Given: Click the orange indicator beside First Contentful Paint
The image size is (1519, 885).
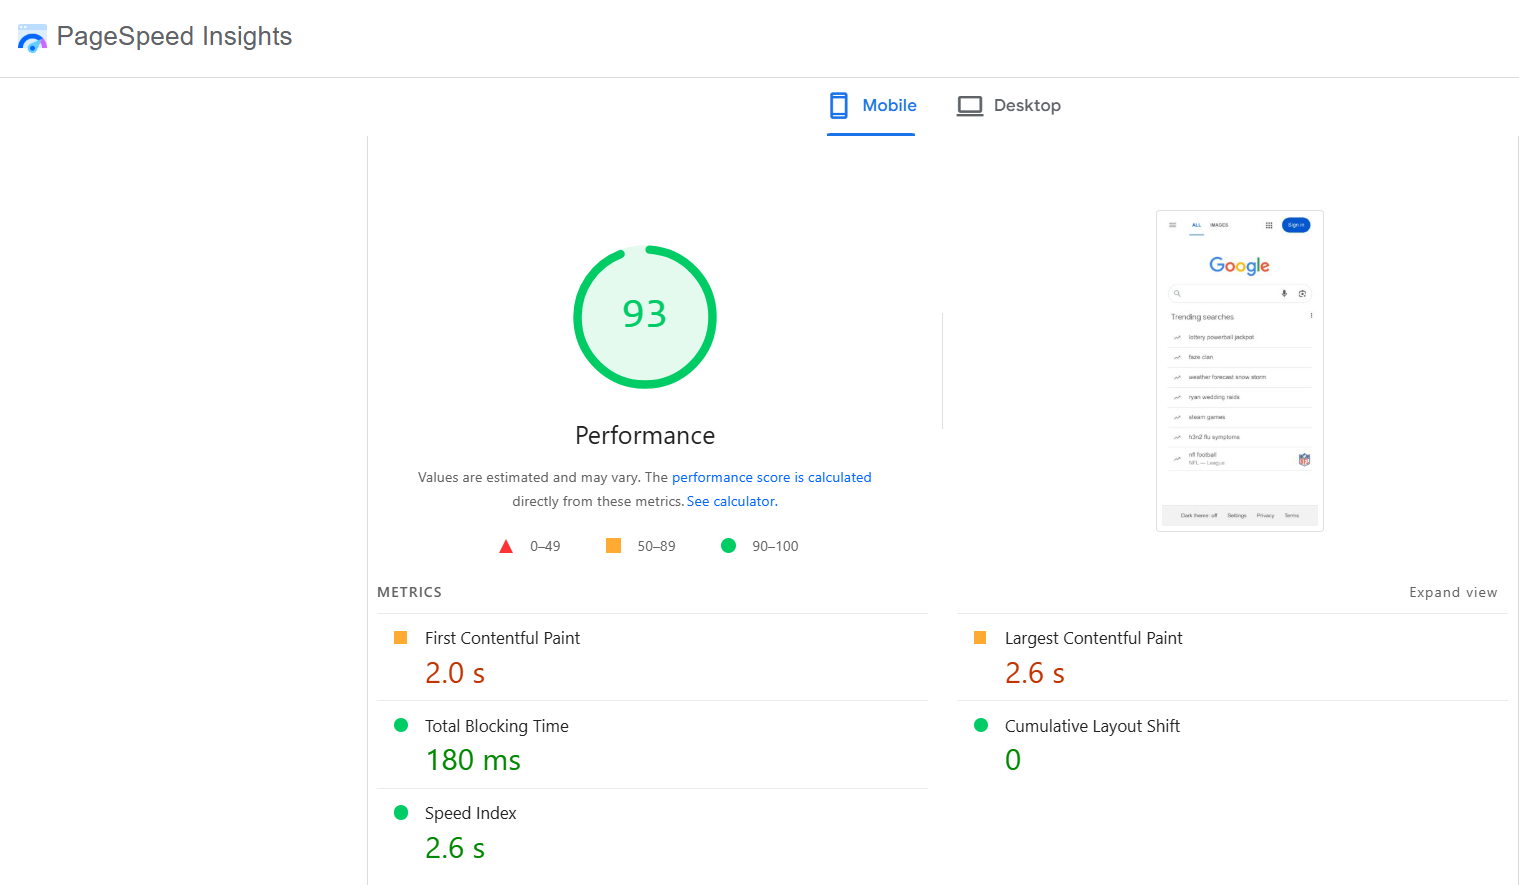Looking at the screenshot, I should pyautogui.click(x=401, y=637).
